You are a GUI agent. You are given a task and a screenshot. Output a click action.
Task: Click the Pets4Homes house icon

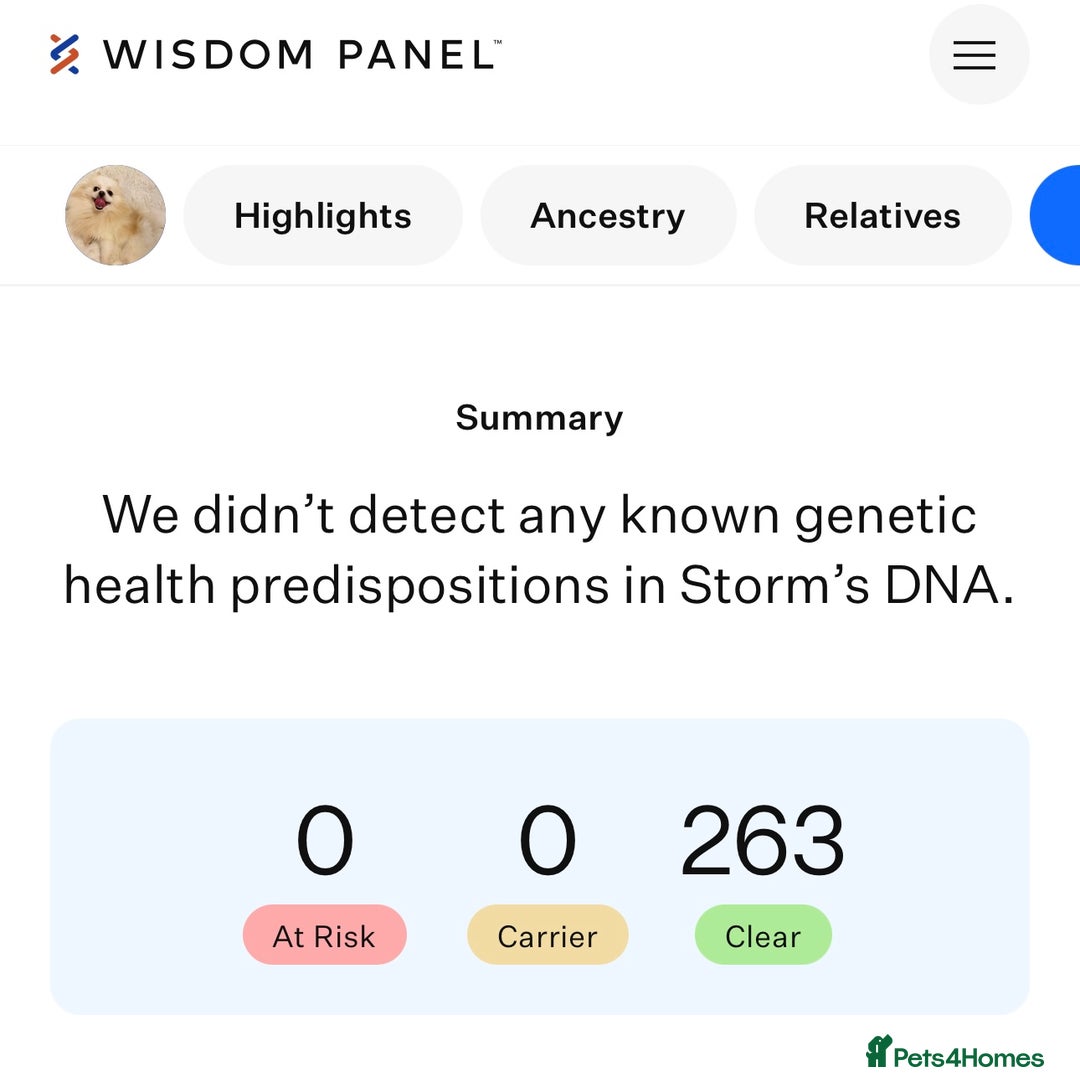coord(878,1052)
